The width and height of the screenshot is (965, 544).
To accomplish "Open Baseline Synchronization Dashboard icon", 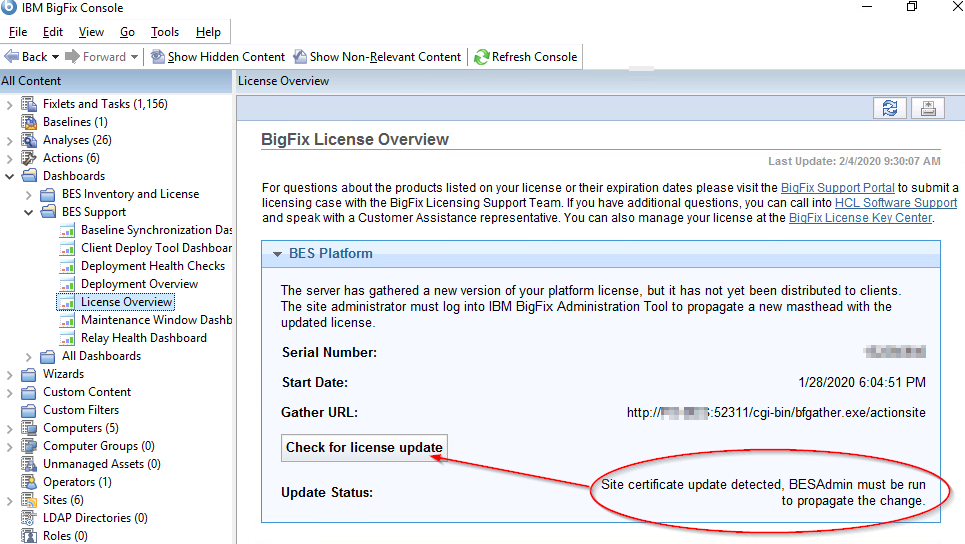I will (x=67, y=230).
